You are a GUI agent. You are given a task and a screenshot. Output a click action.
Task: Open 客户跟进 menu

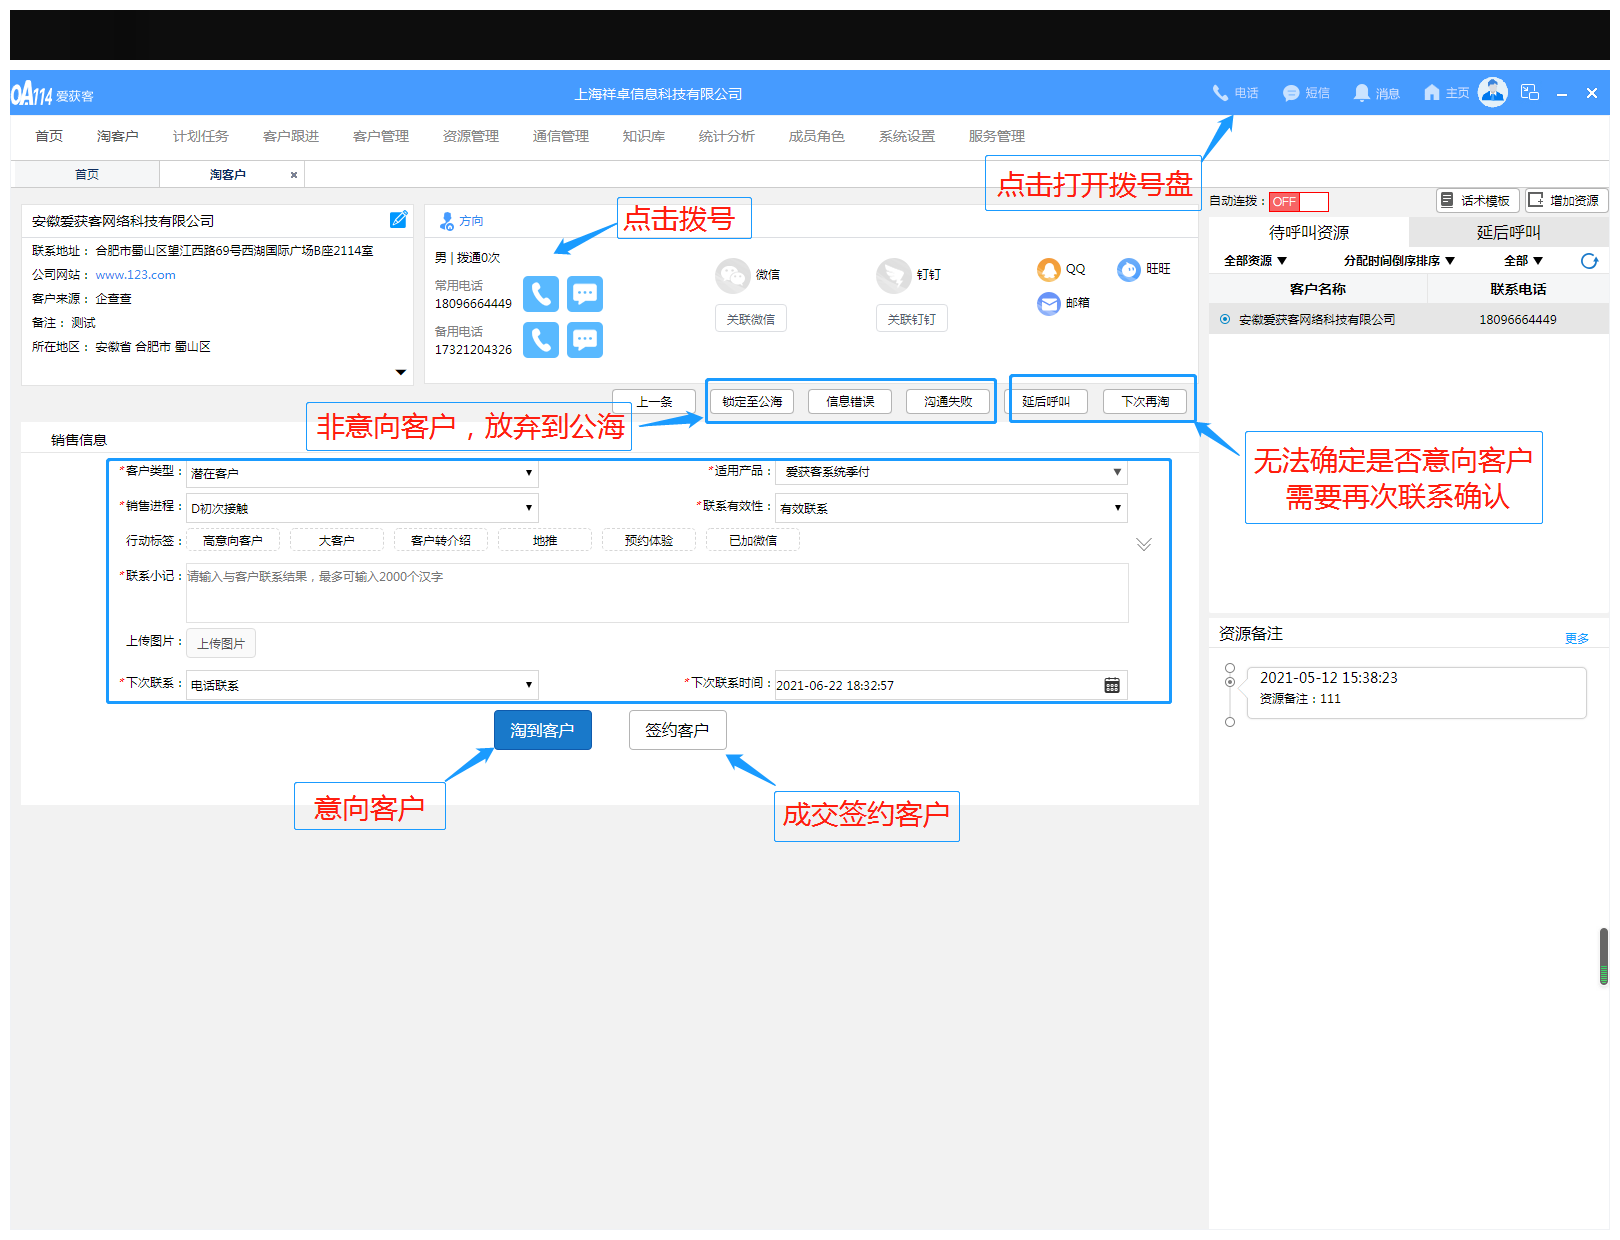click(291, 137)
